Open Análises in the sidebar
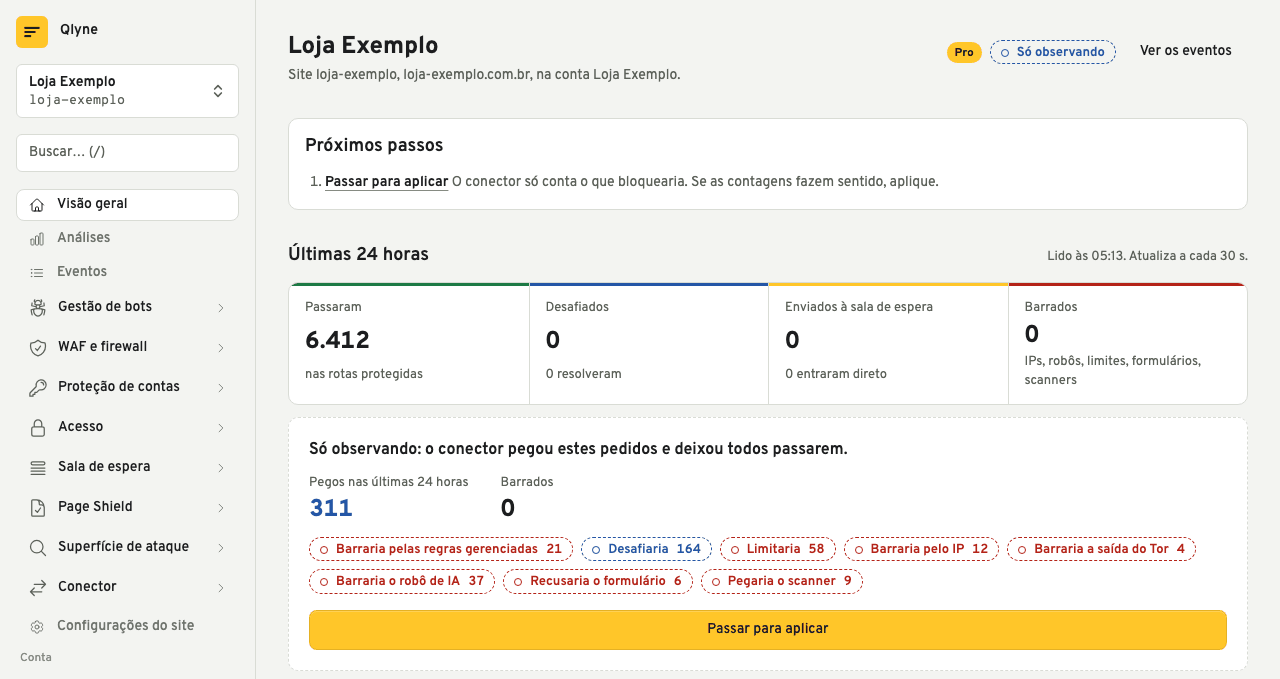Image resolution: width=1280 pixels, height=679 pixels. tap(127, 238)
